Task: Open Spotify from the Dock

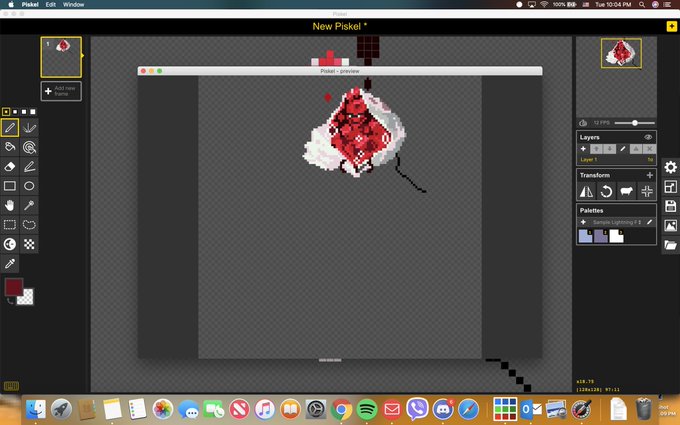Action: click(x=367, y=409)
